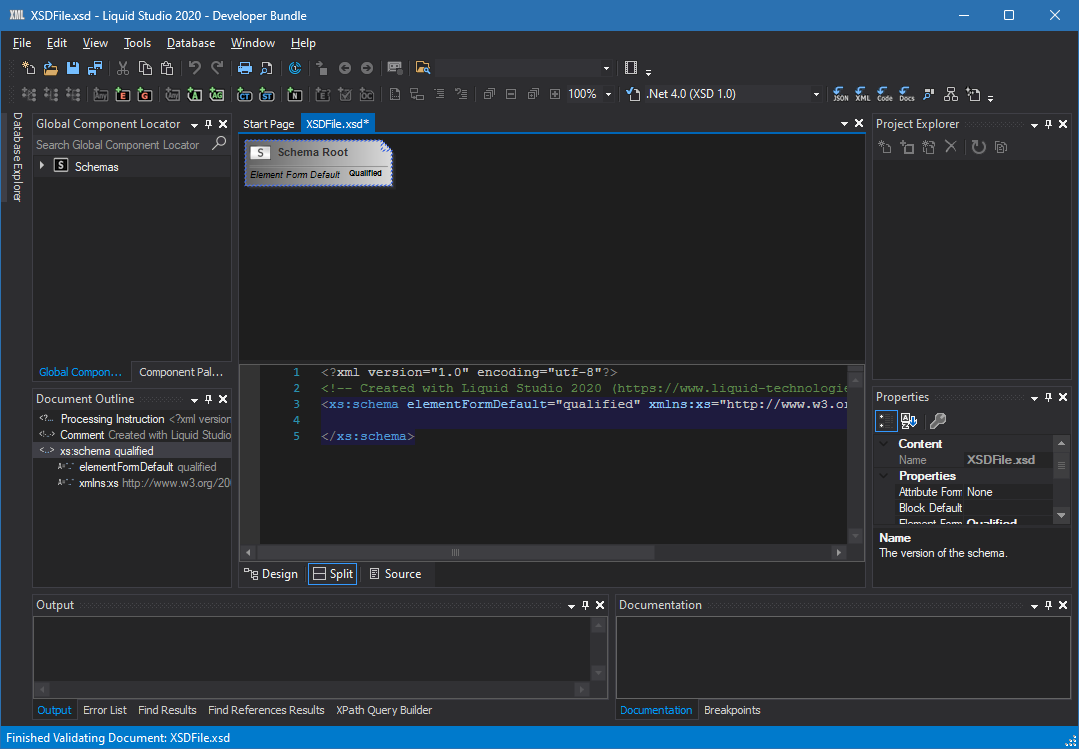Open the Output panel options dropdown

click(572, 606)
